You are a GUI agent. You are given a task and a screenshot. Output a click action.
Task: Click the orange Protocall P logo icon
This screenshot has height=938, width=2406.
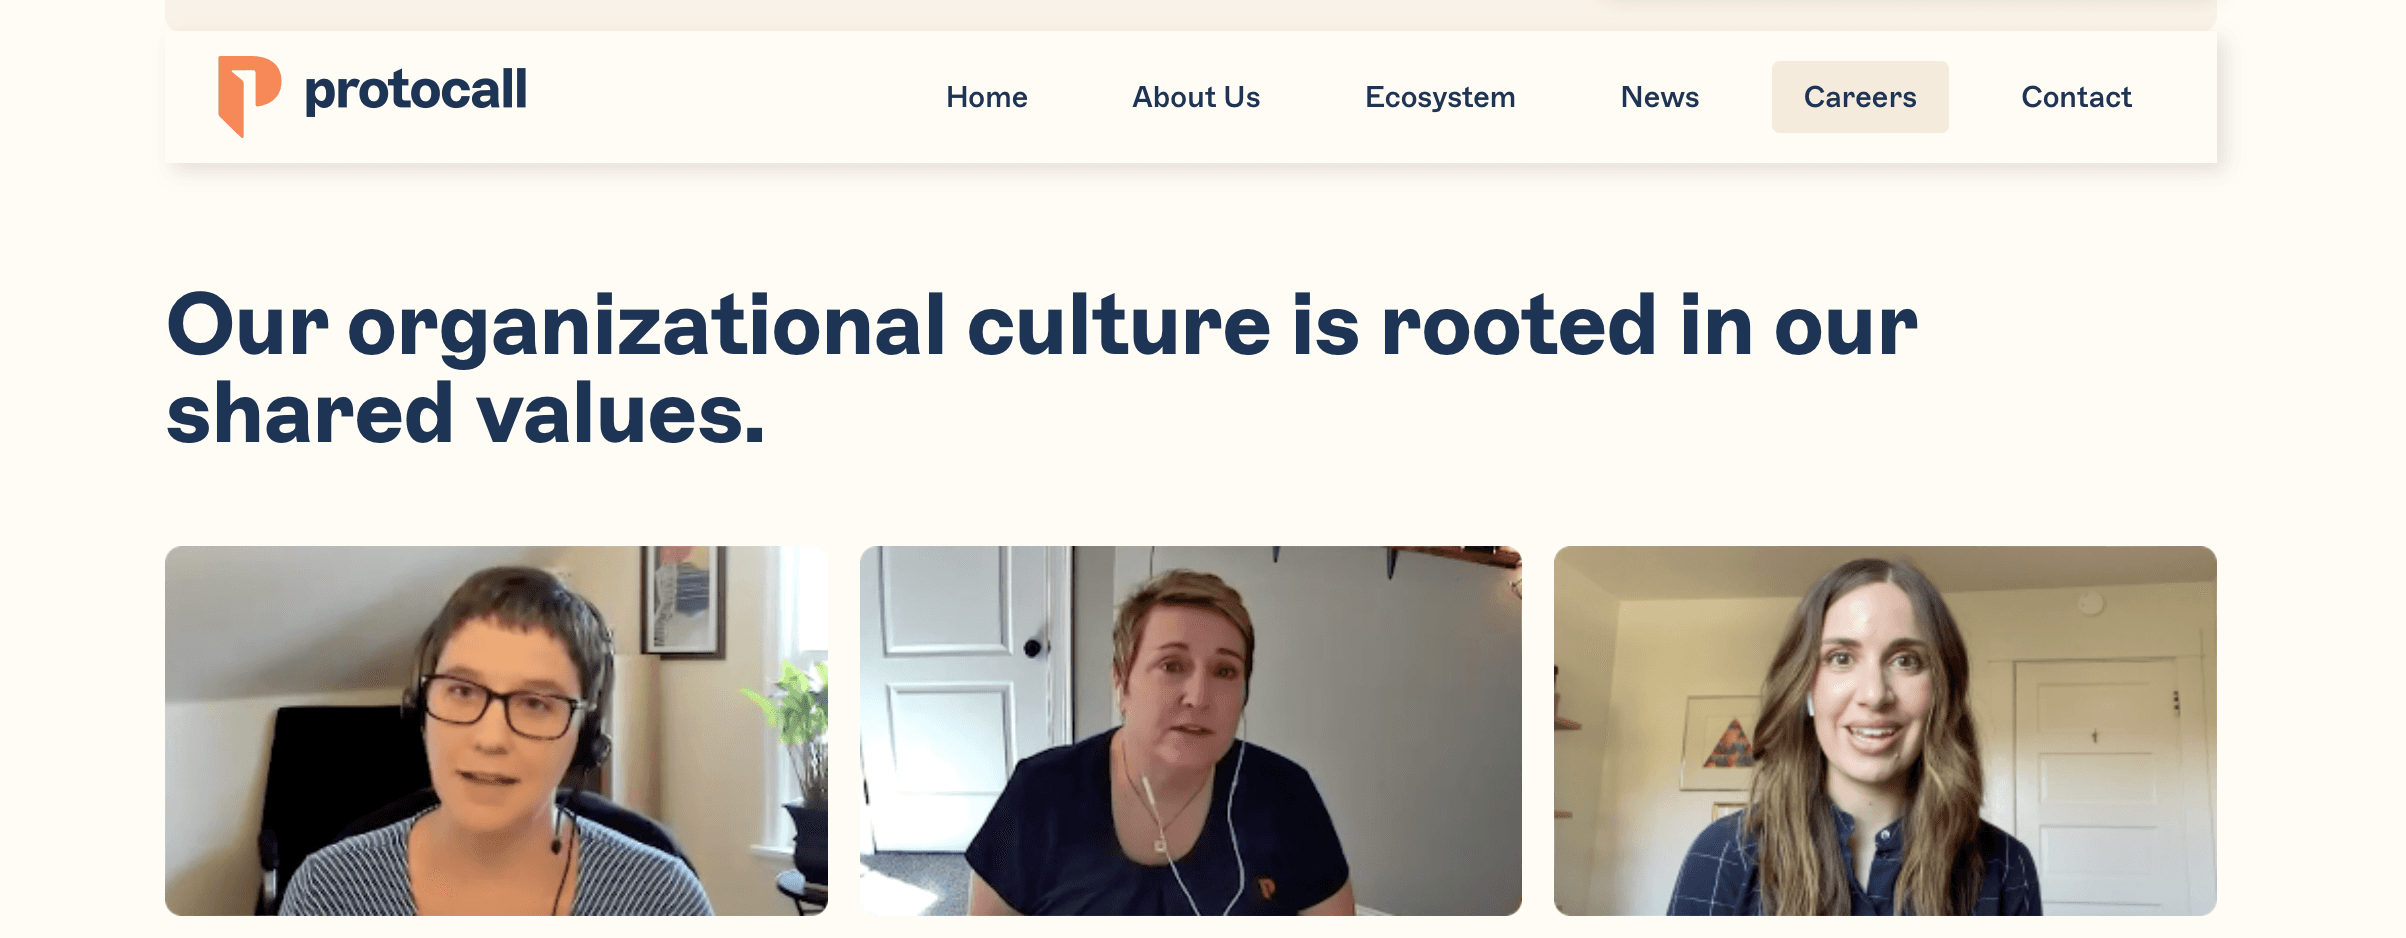[x=247, y=94]
